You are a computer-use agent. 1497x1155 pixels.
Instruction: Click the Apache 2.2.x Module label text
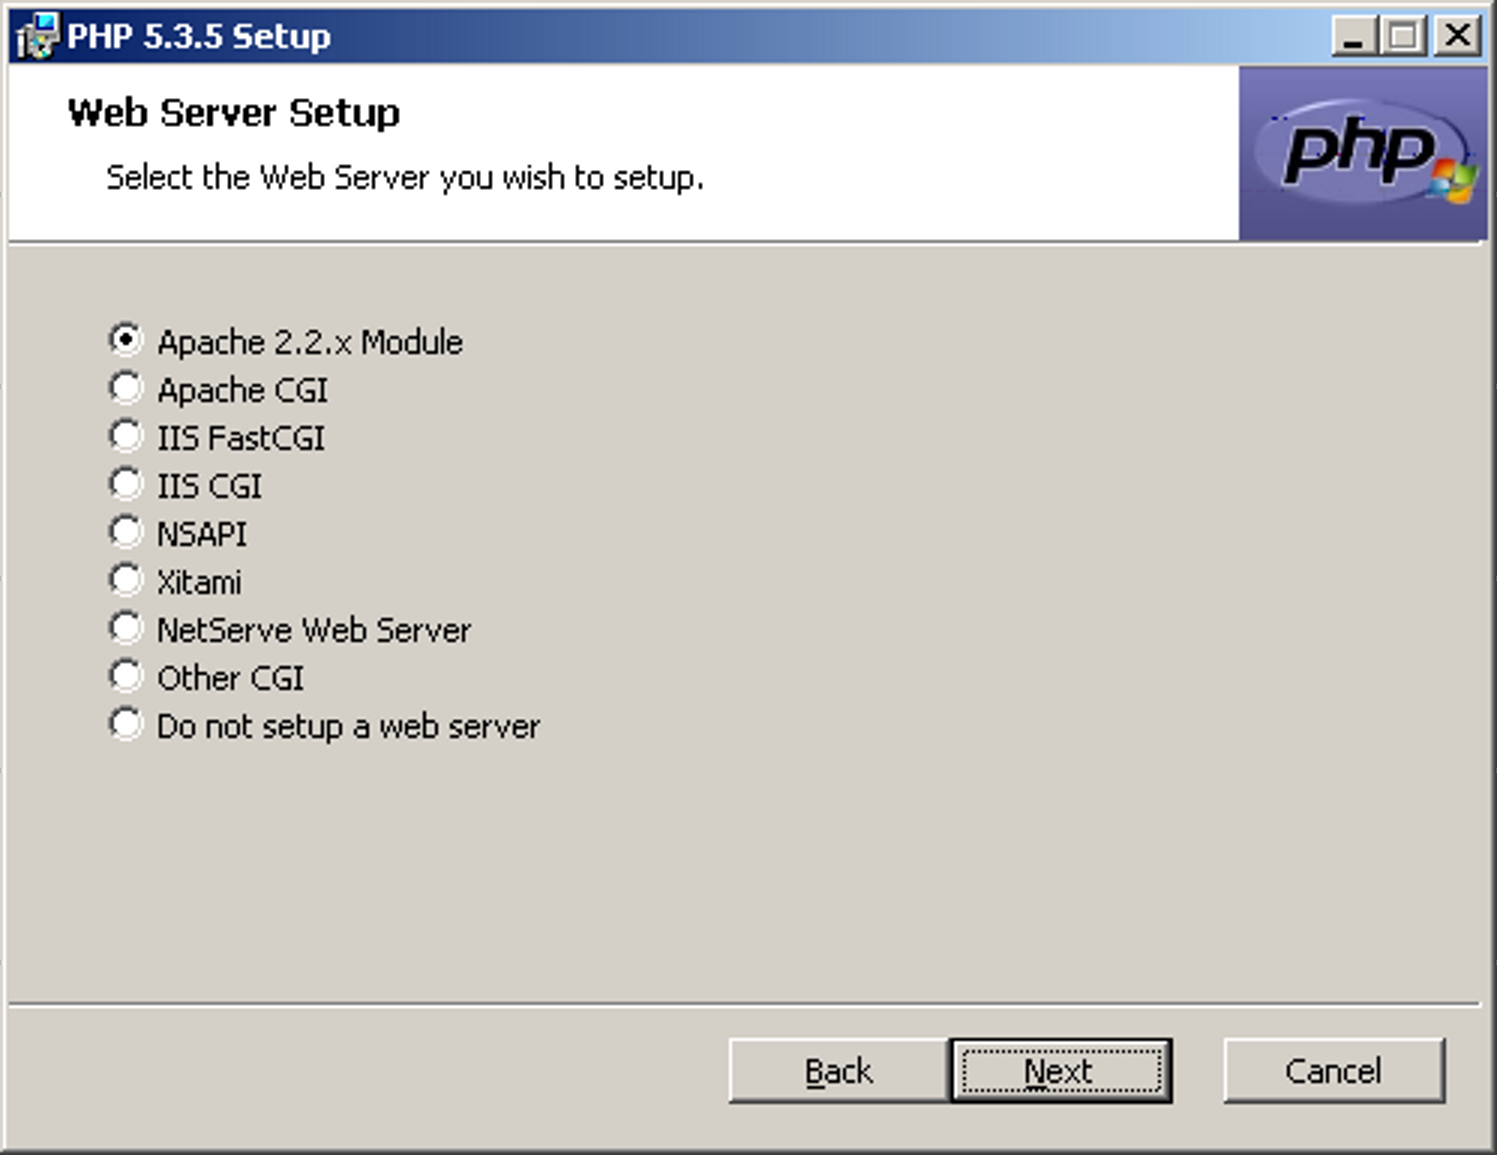coord(309,342)
